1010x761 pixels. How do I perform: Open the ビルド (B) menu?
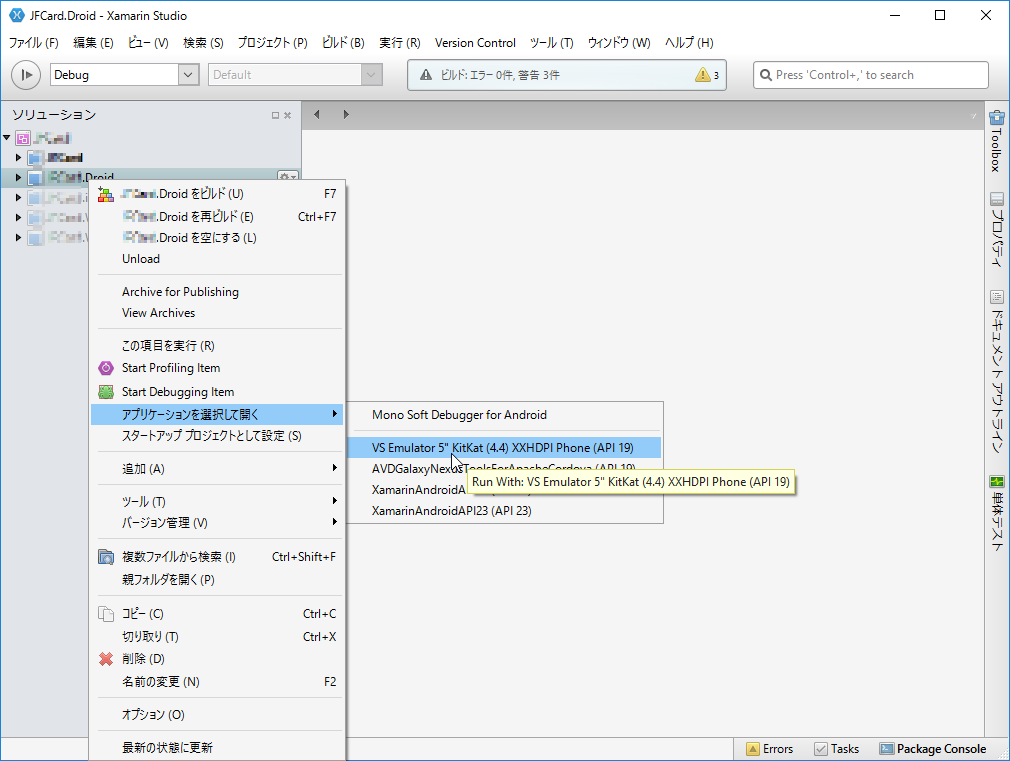pyautogui.click(x=343, y=43)
